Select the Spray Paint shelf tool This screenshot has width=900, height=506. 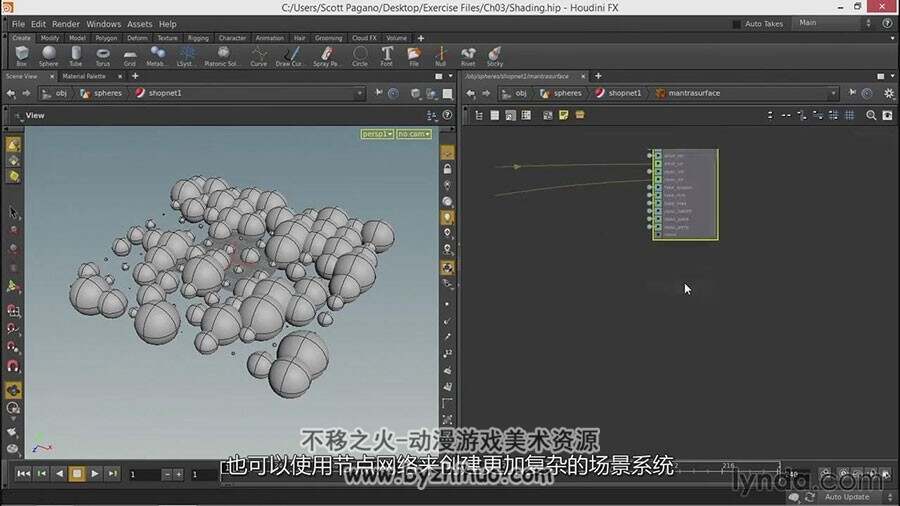(326, 56)
